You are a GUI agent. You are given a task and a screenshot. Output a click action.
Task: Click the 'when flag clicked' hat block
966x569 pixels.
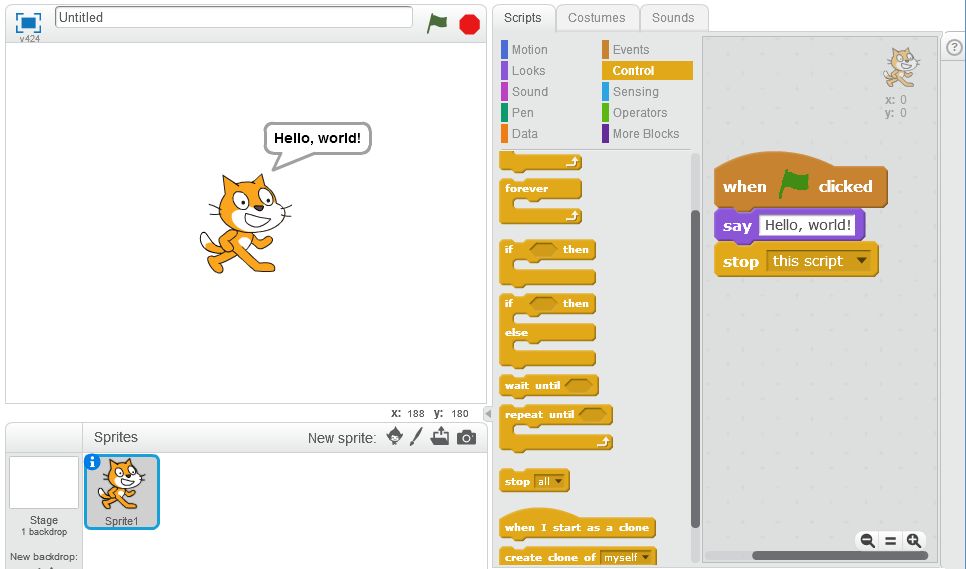click(800, 186)
